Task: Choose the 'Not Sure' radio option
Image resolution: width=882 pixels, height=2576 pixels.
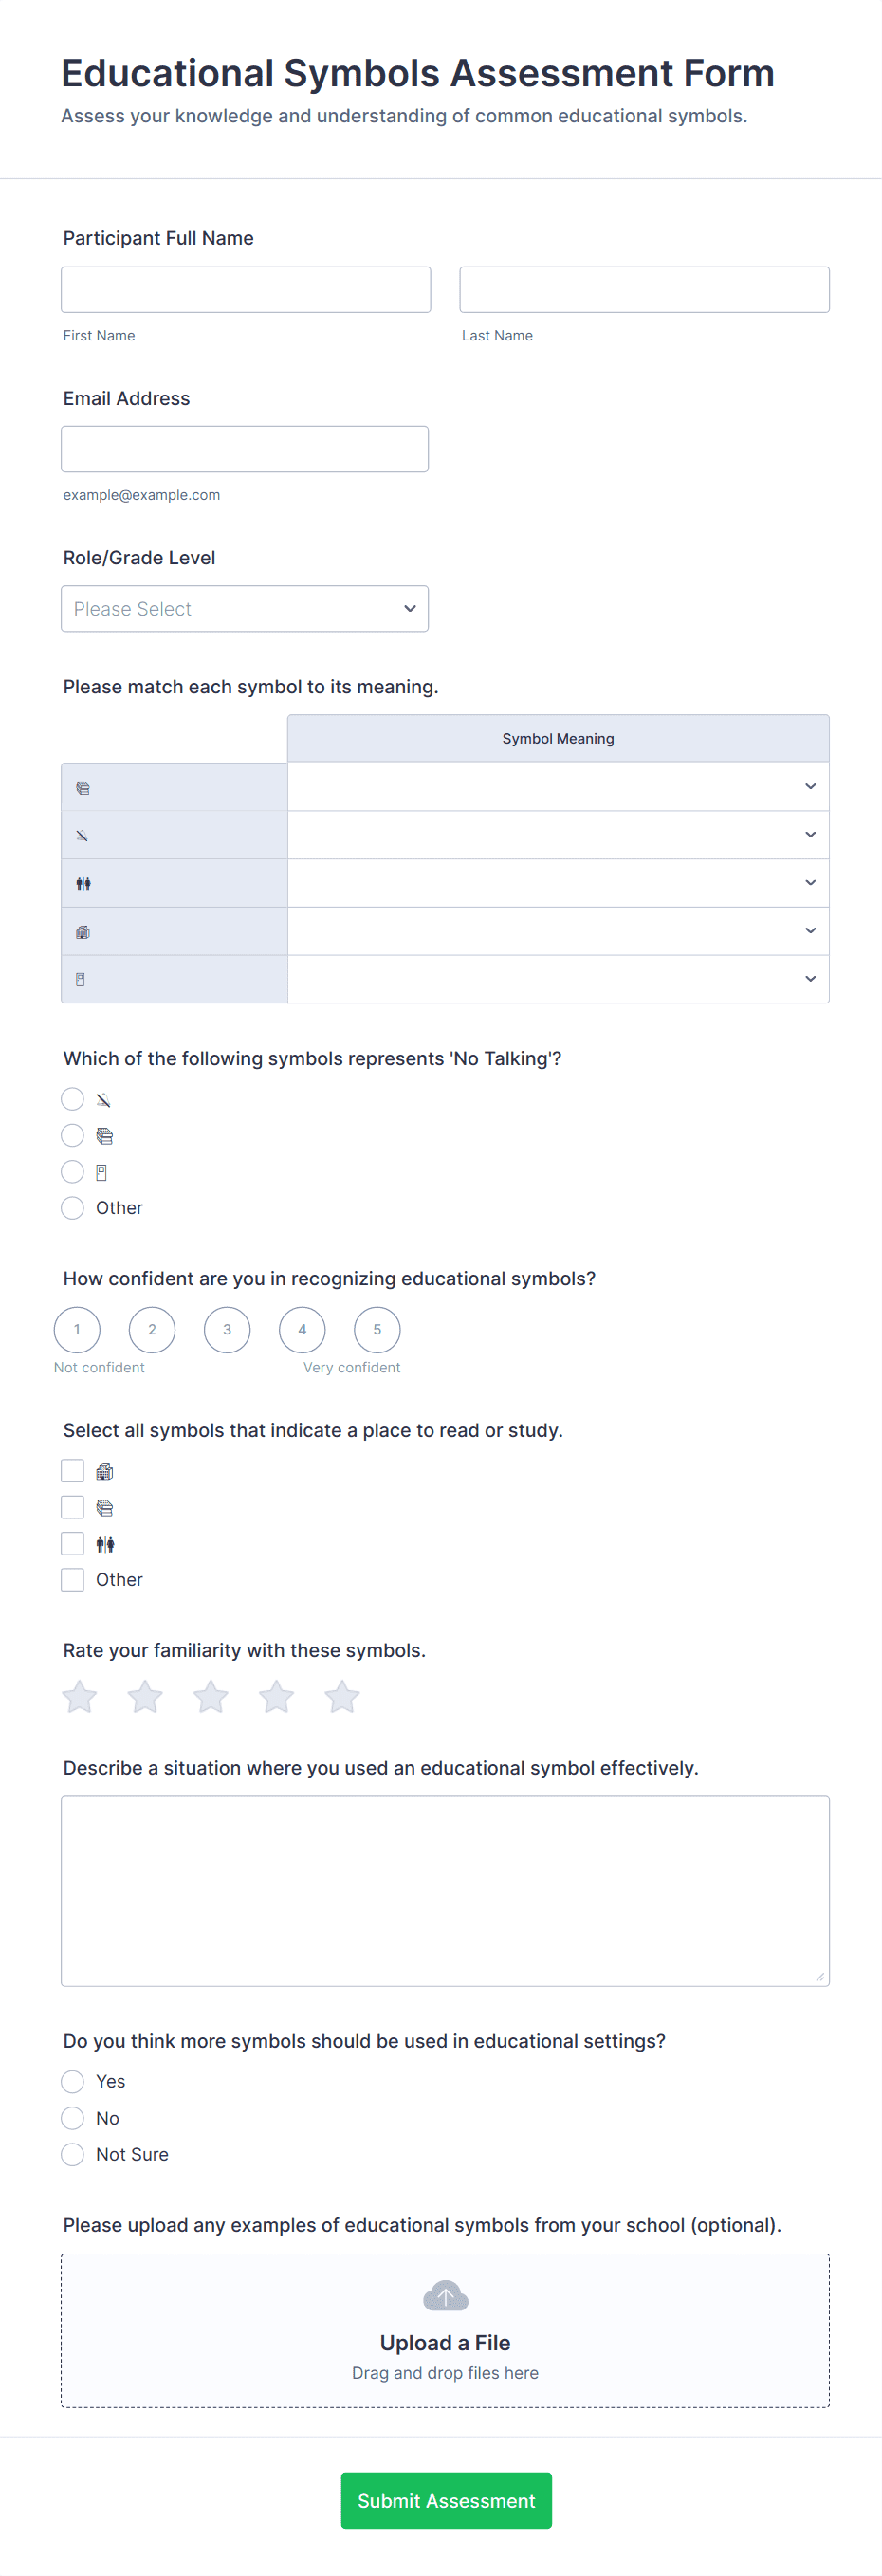Action: 72,2154
